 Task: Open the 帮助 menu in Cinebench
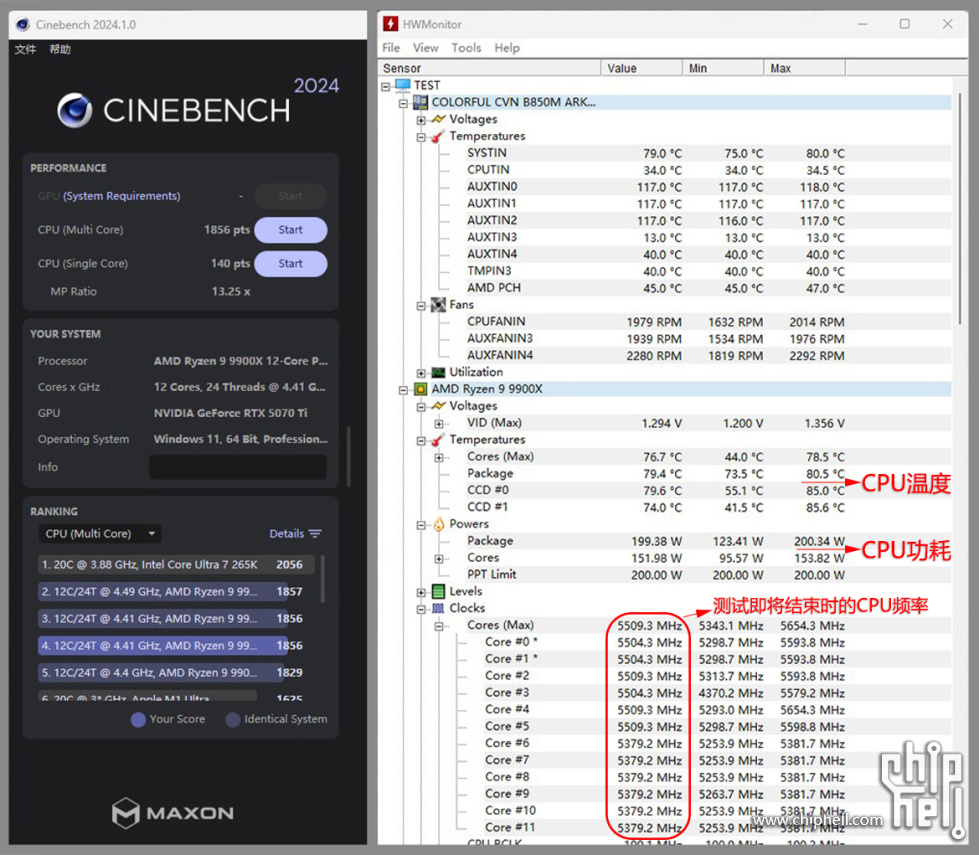60,49
